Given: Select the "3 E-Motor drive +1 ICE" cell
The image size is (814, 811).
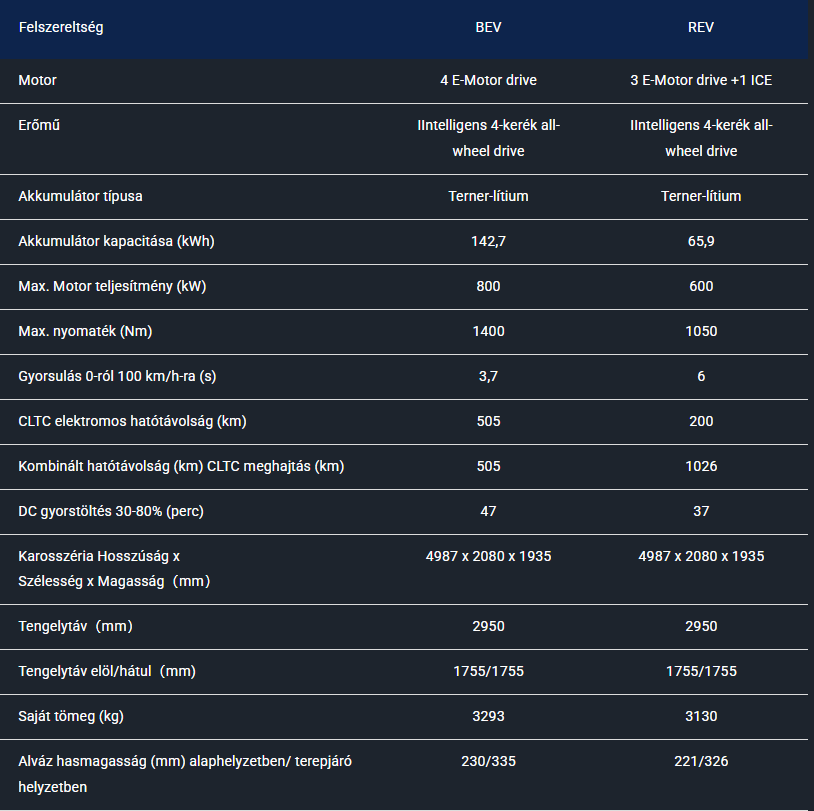Looking at the screenshot, I should click(x=701, y=80).
